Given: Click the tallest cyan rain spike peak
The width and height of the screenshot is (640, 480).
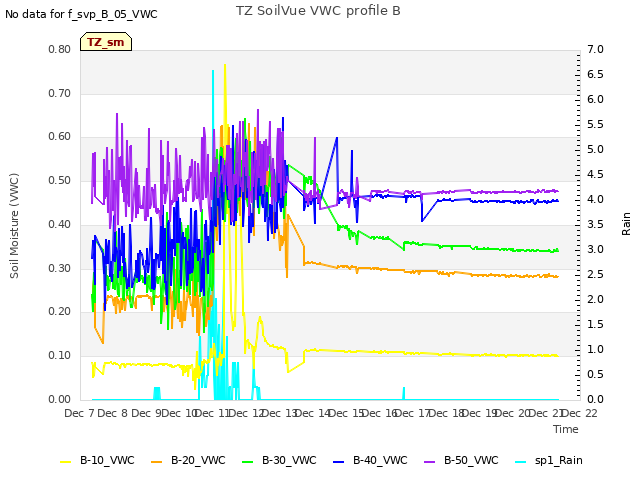Looking at the screenshot, I should point(213,71).
